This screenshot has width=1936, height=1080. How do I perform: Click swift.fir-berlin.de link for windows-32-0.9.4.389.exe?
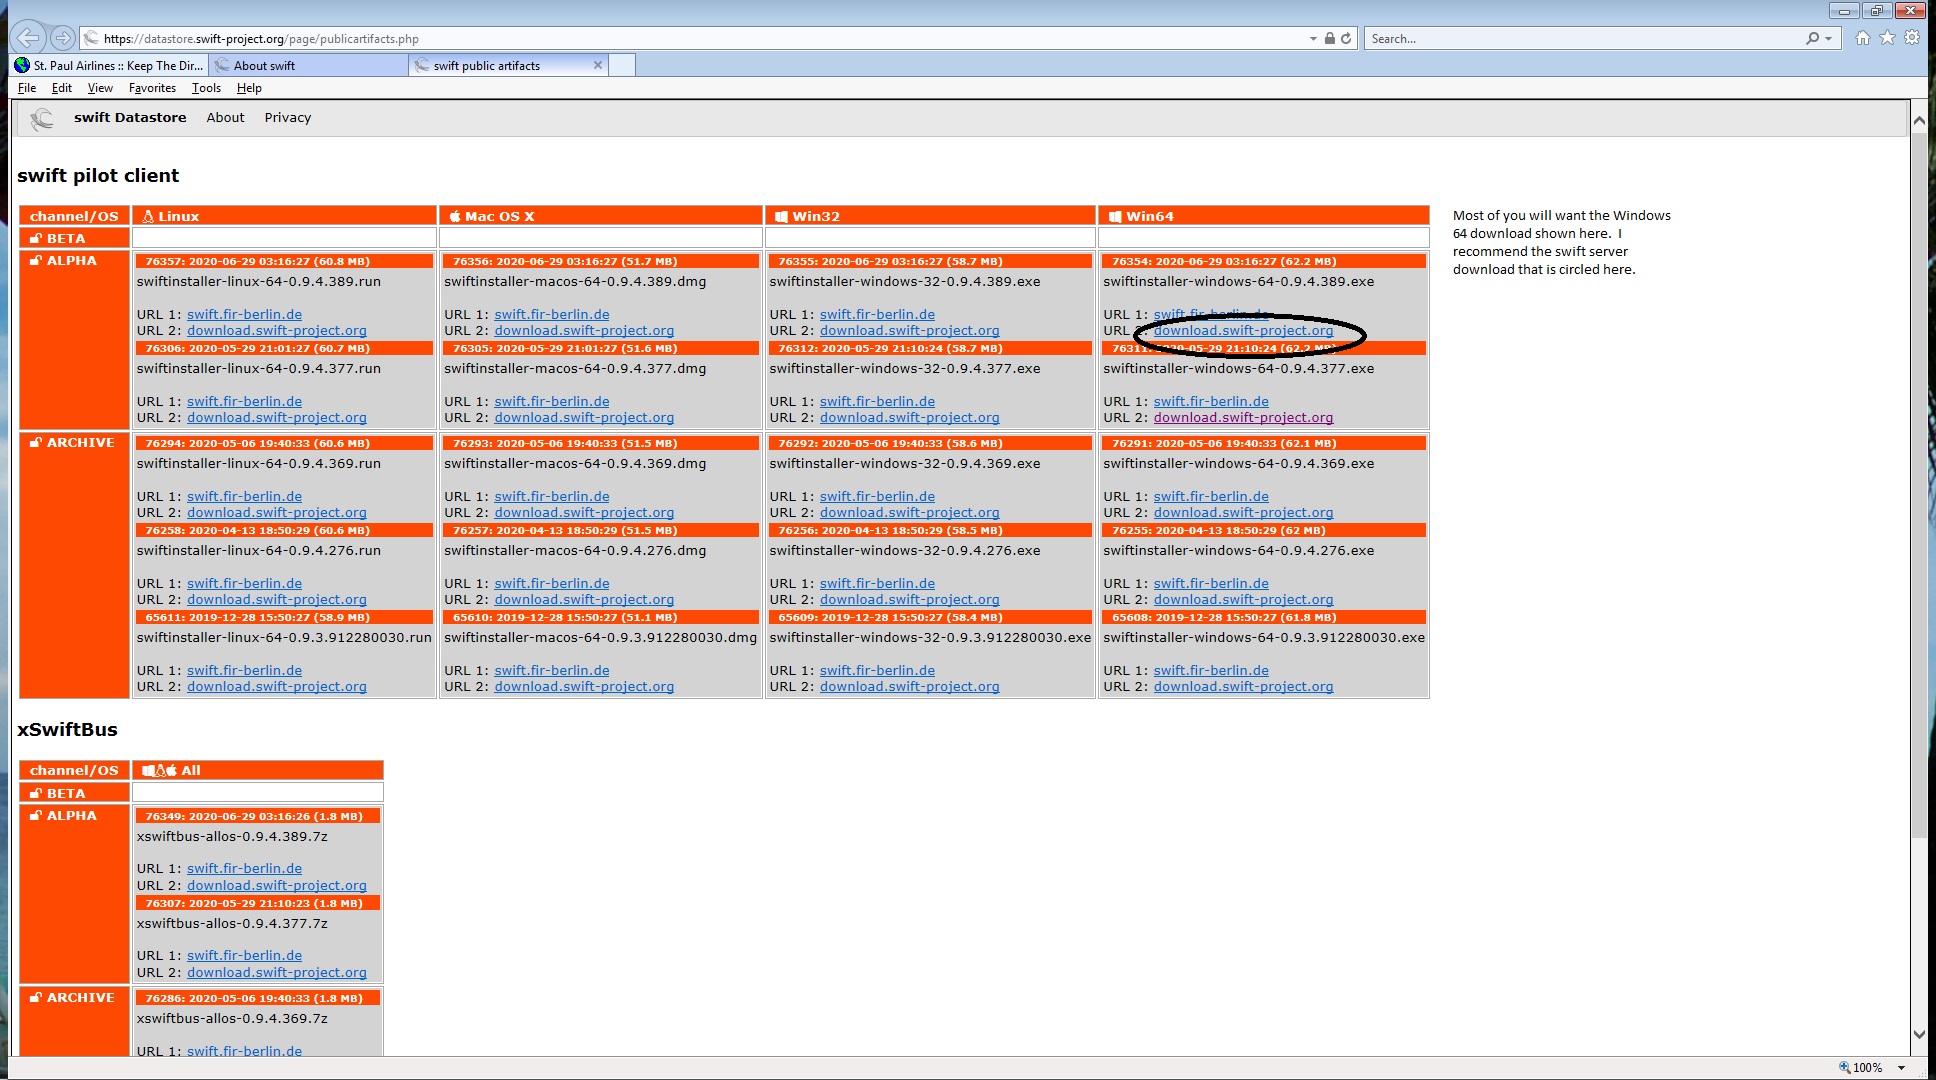coord(877,314)
